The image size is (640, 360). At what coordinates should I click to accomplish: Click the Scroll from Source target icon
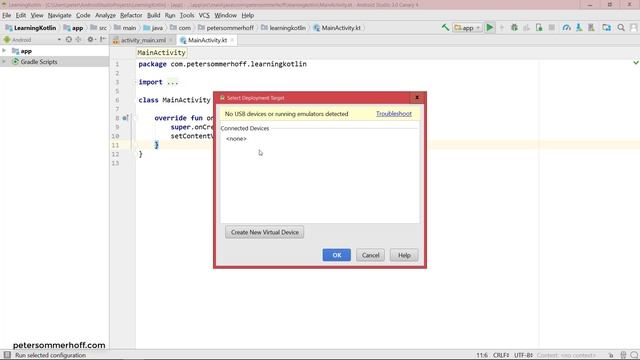[69, 40]
